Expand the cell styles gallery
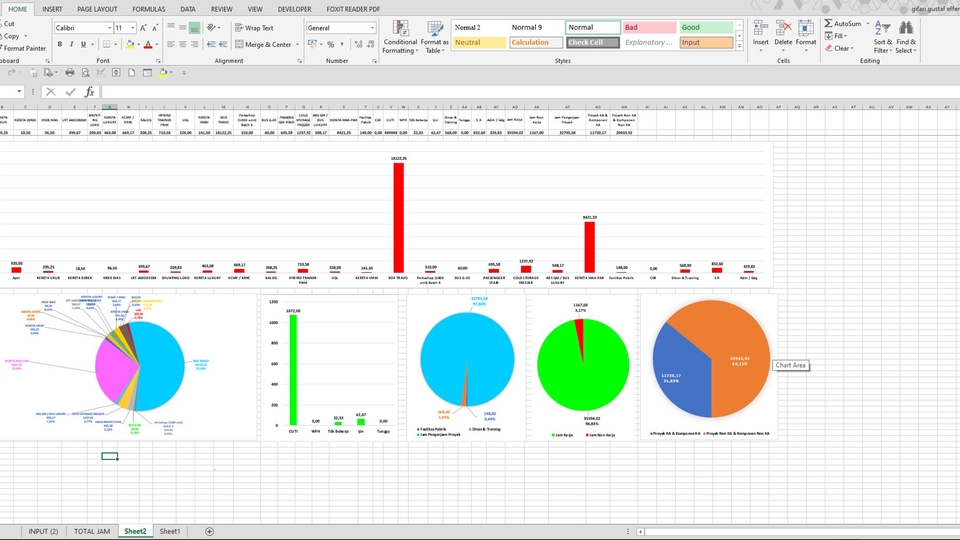The width and height of the screenshot is (960, 540). 739,46
